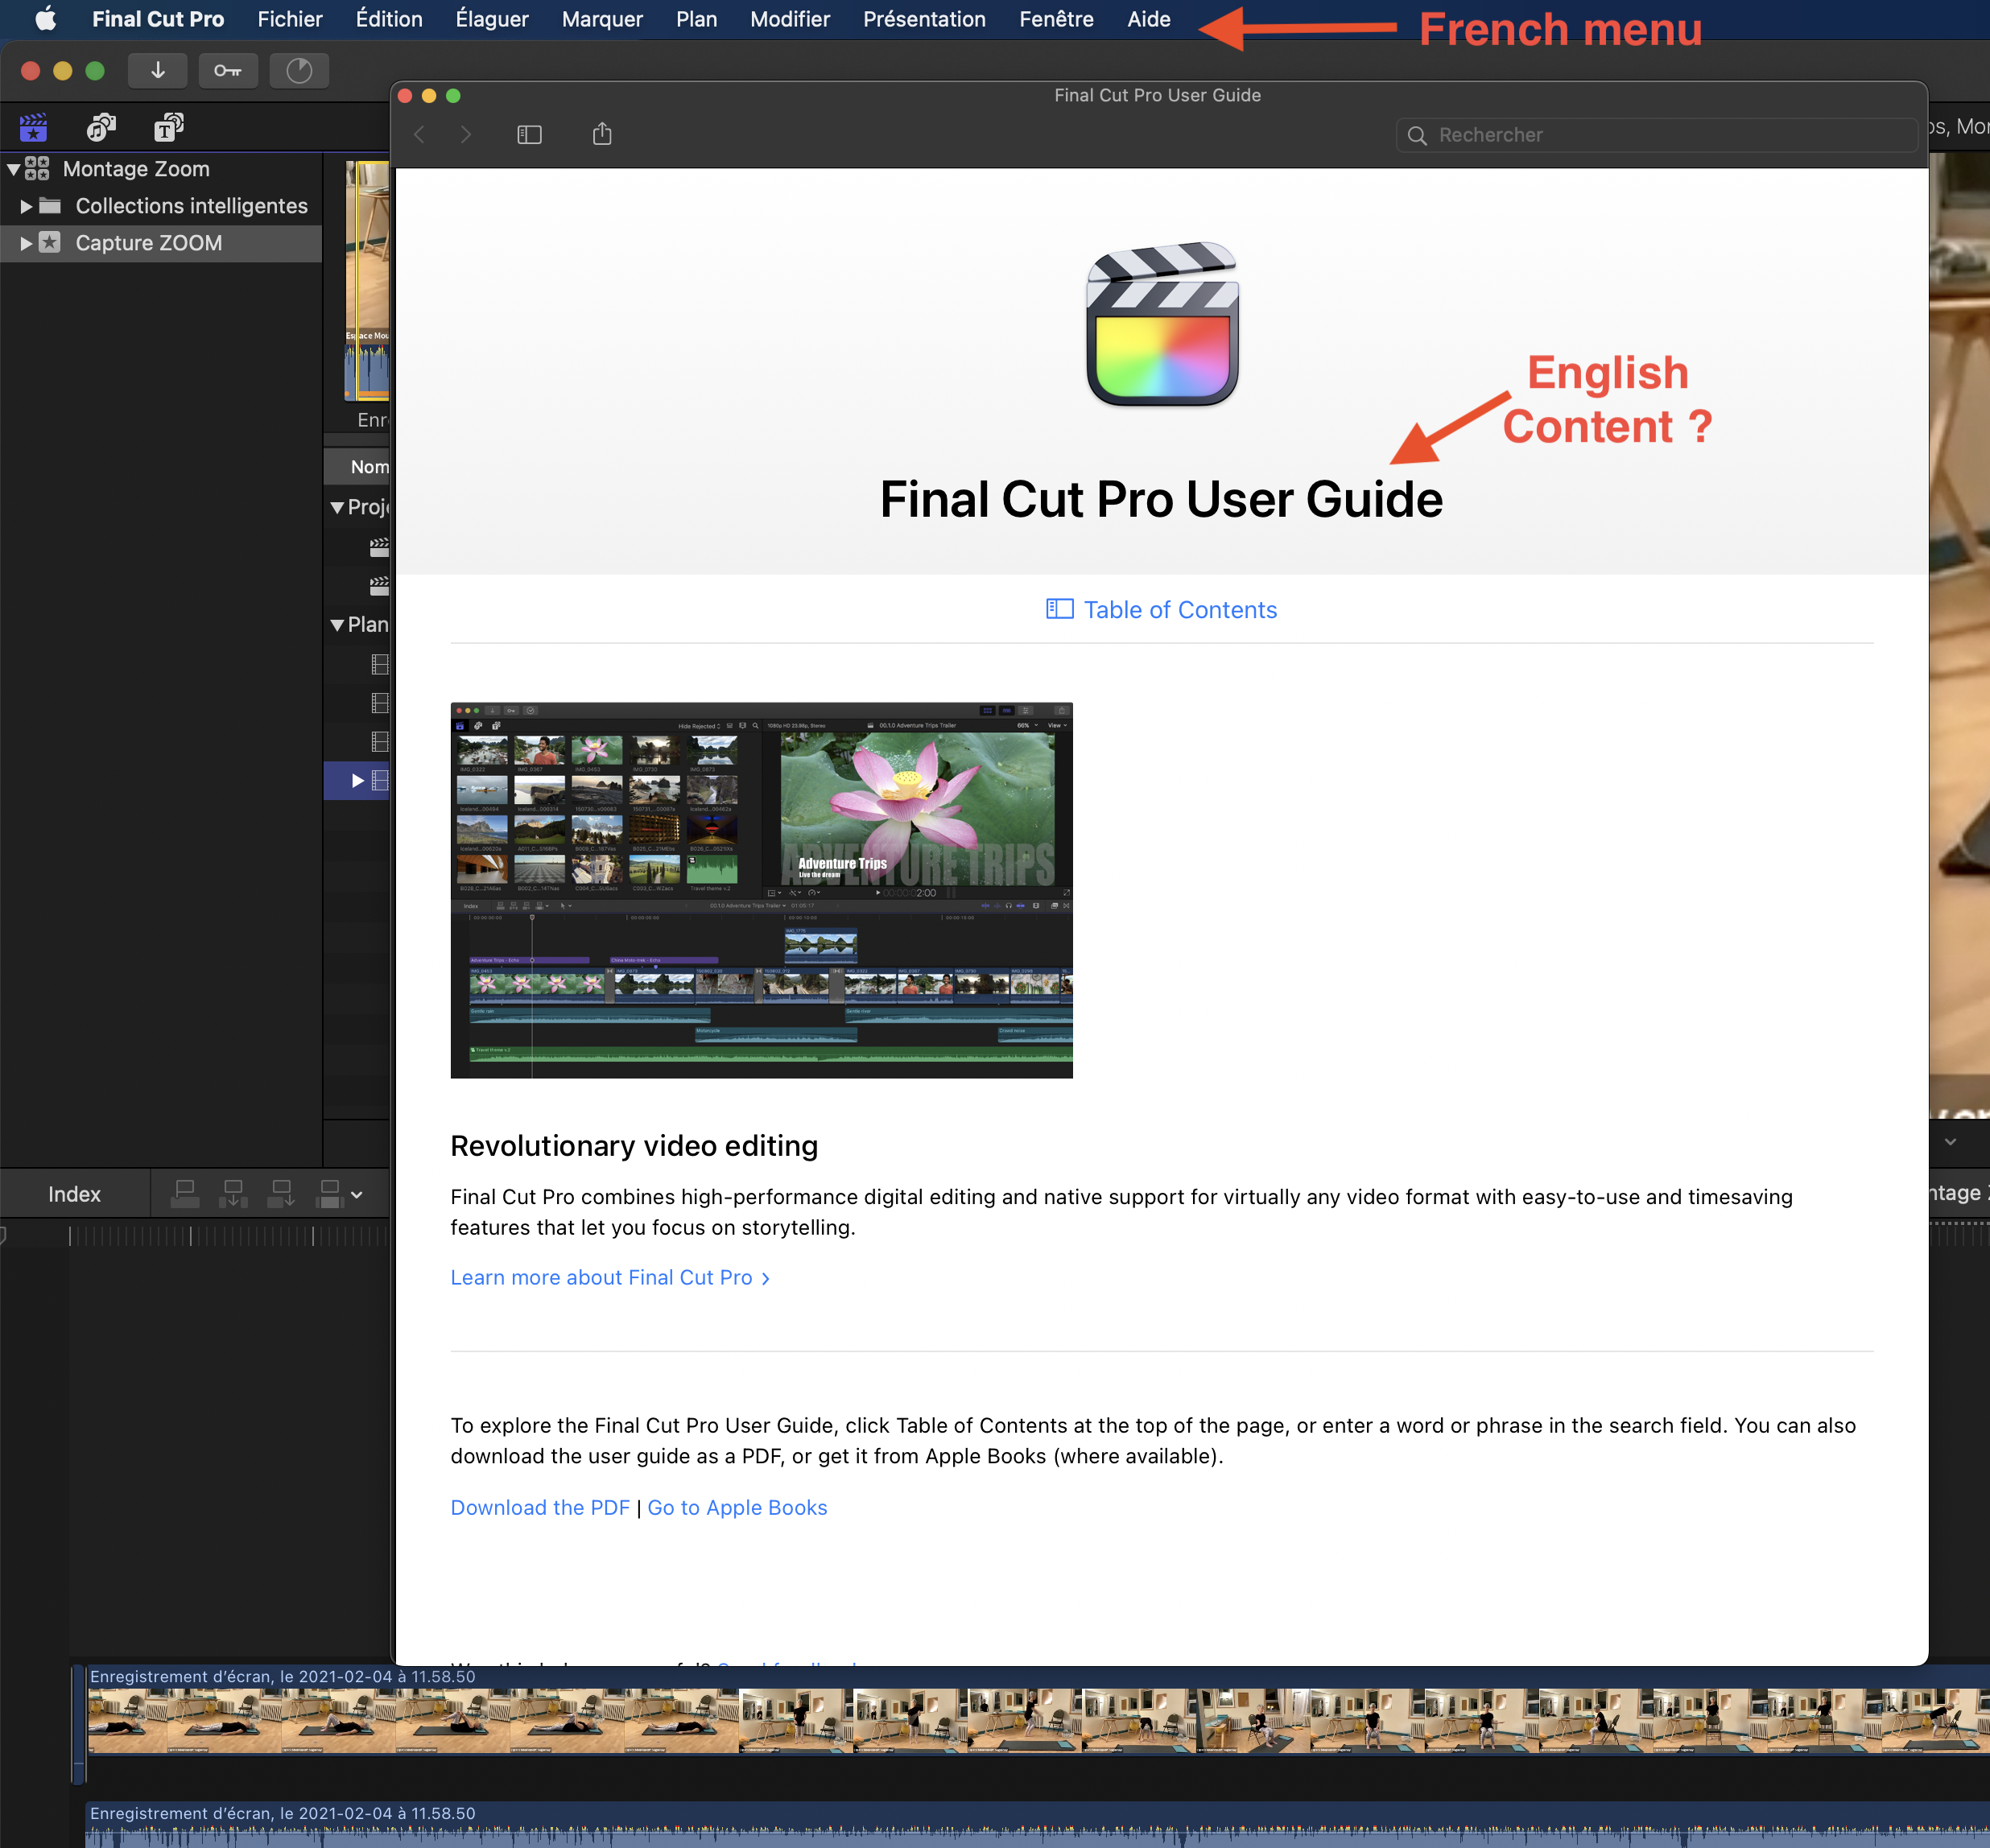Open the Titles and Generators sidebar icon
This screenshot has width=1990, height=1848.
tap(168, 127)
